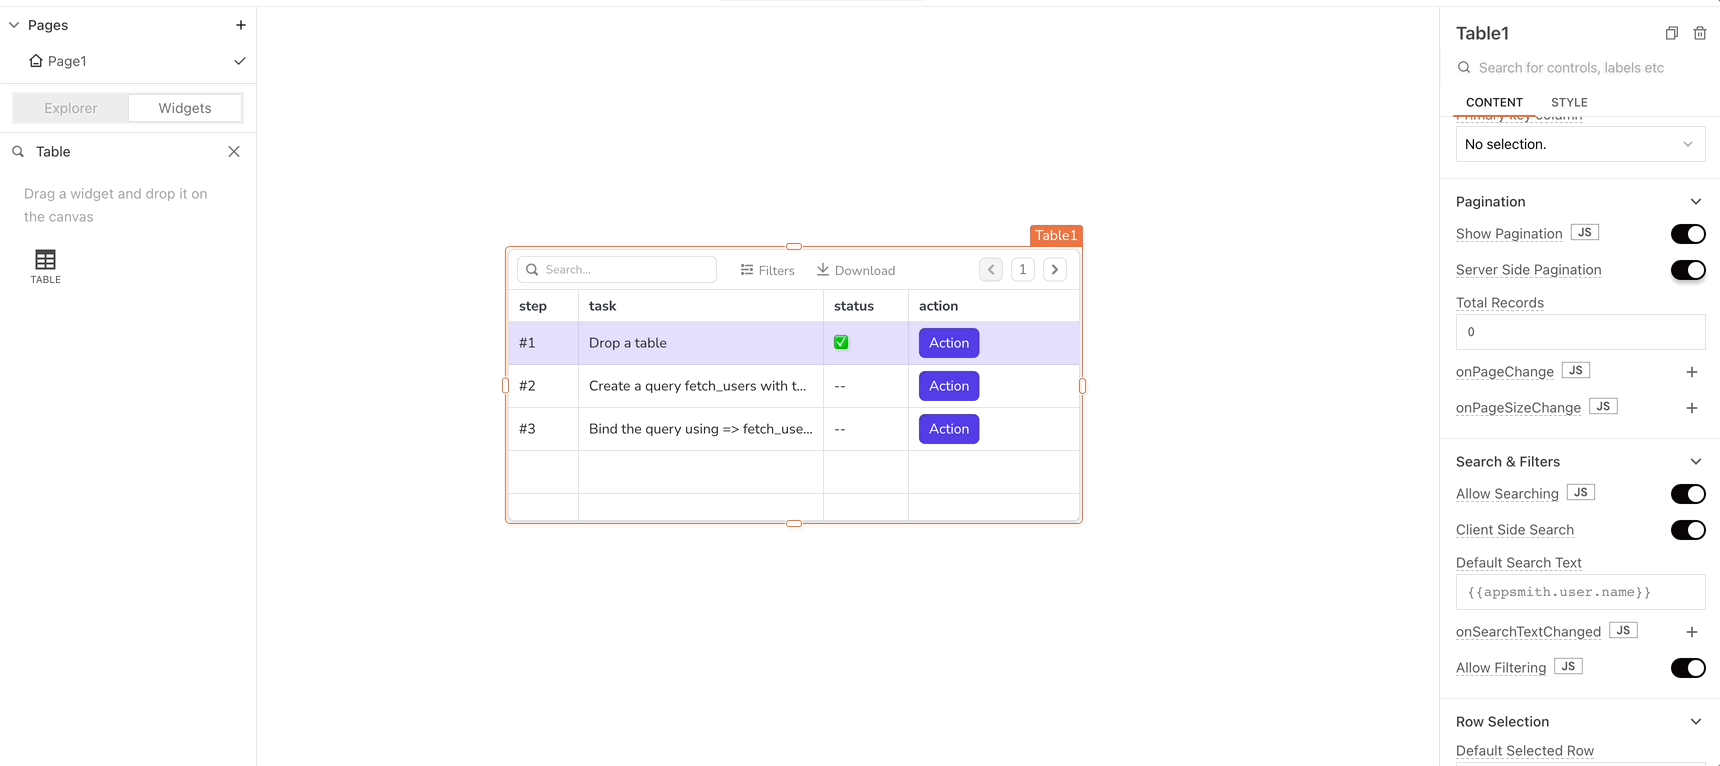Toggle JS for onSearchTextChanged
The image size is (1720, 766).
pos(1623,630)
